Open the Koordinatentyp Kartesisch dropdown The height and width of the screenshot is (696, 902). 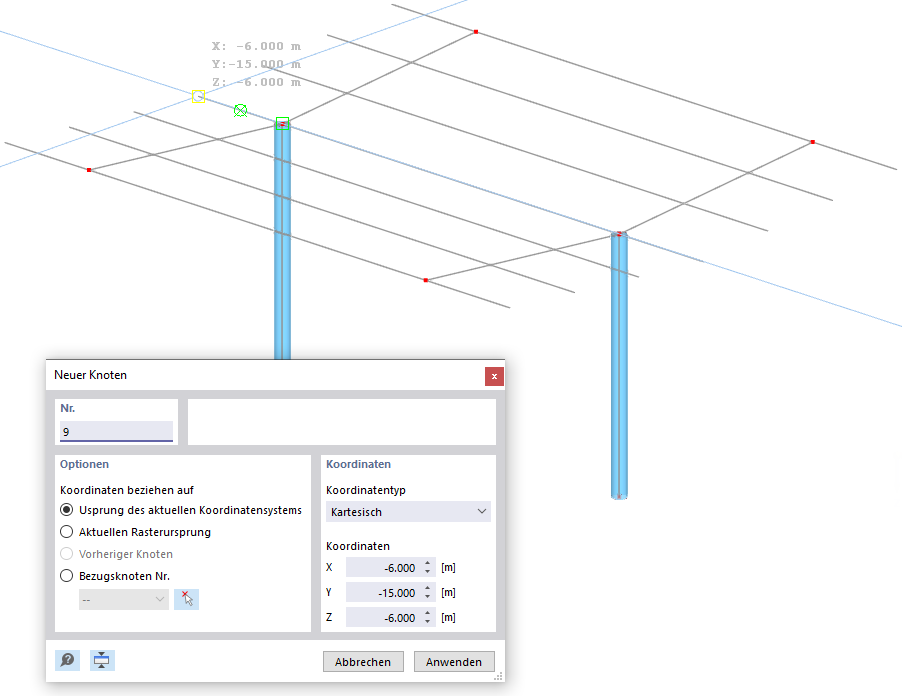pos(408,512)
